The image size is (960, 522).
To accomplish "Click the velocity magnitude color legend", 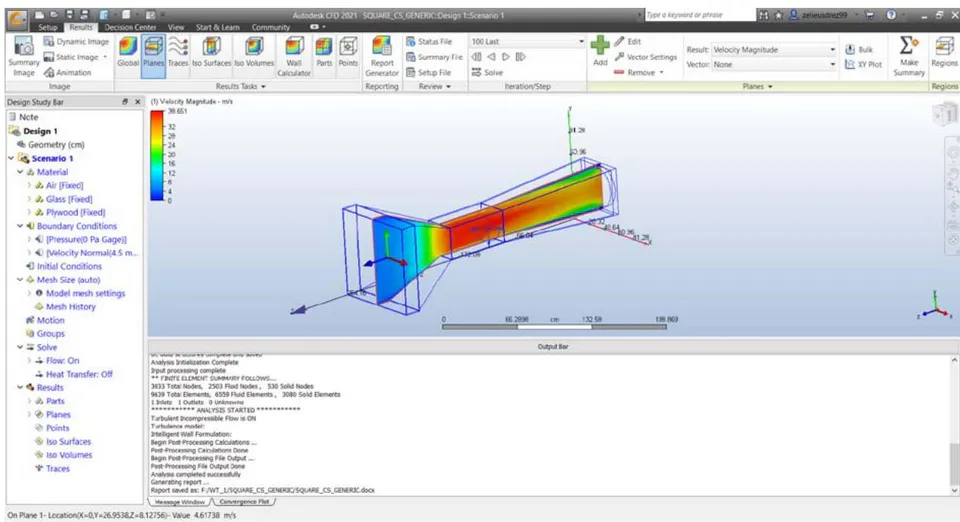I will coord(157,155).
